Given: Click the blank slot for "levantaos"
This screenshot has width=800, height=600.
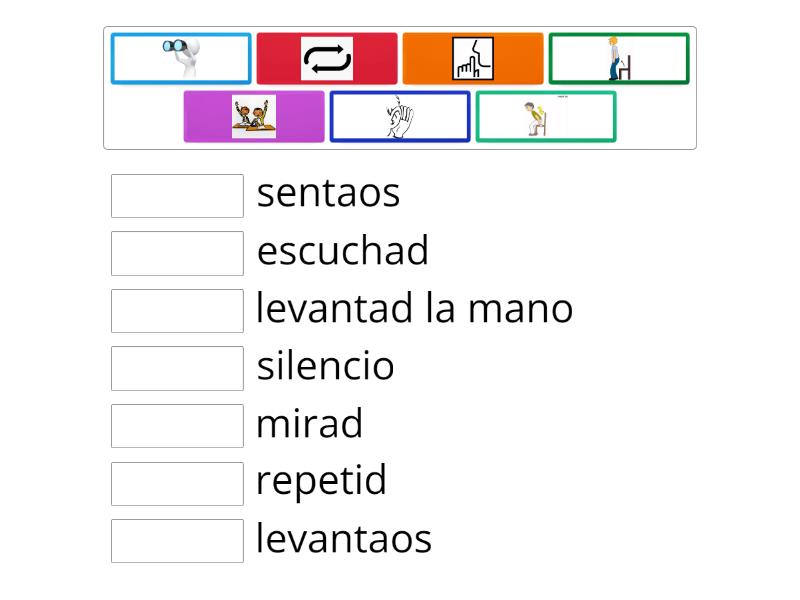Looking at the screenshot, I should pyautogui.click(x=177, y=540).
